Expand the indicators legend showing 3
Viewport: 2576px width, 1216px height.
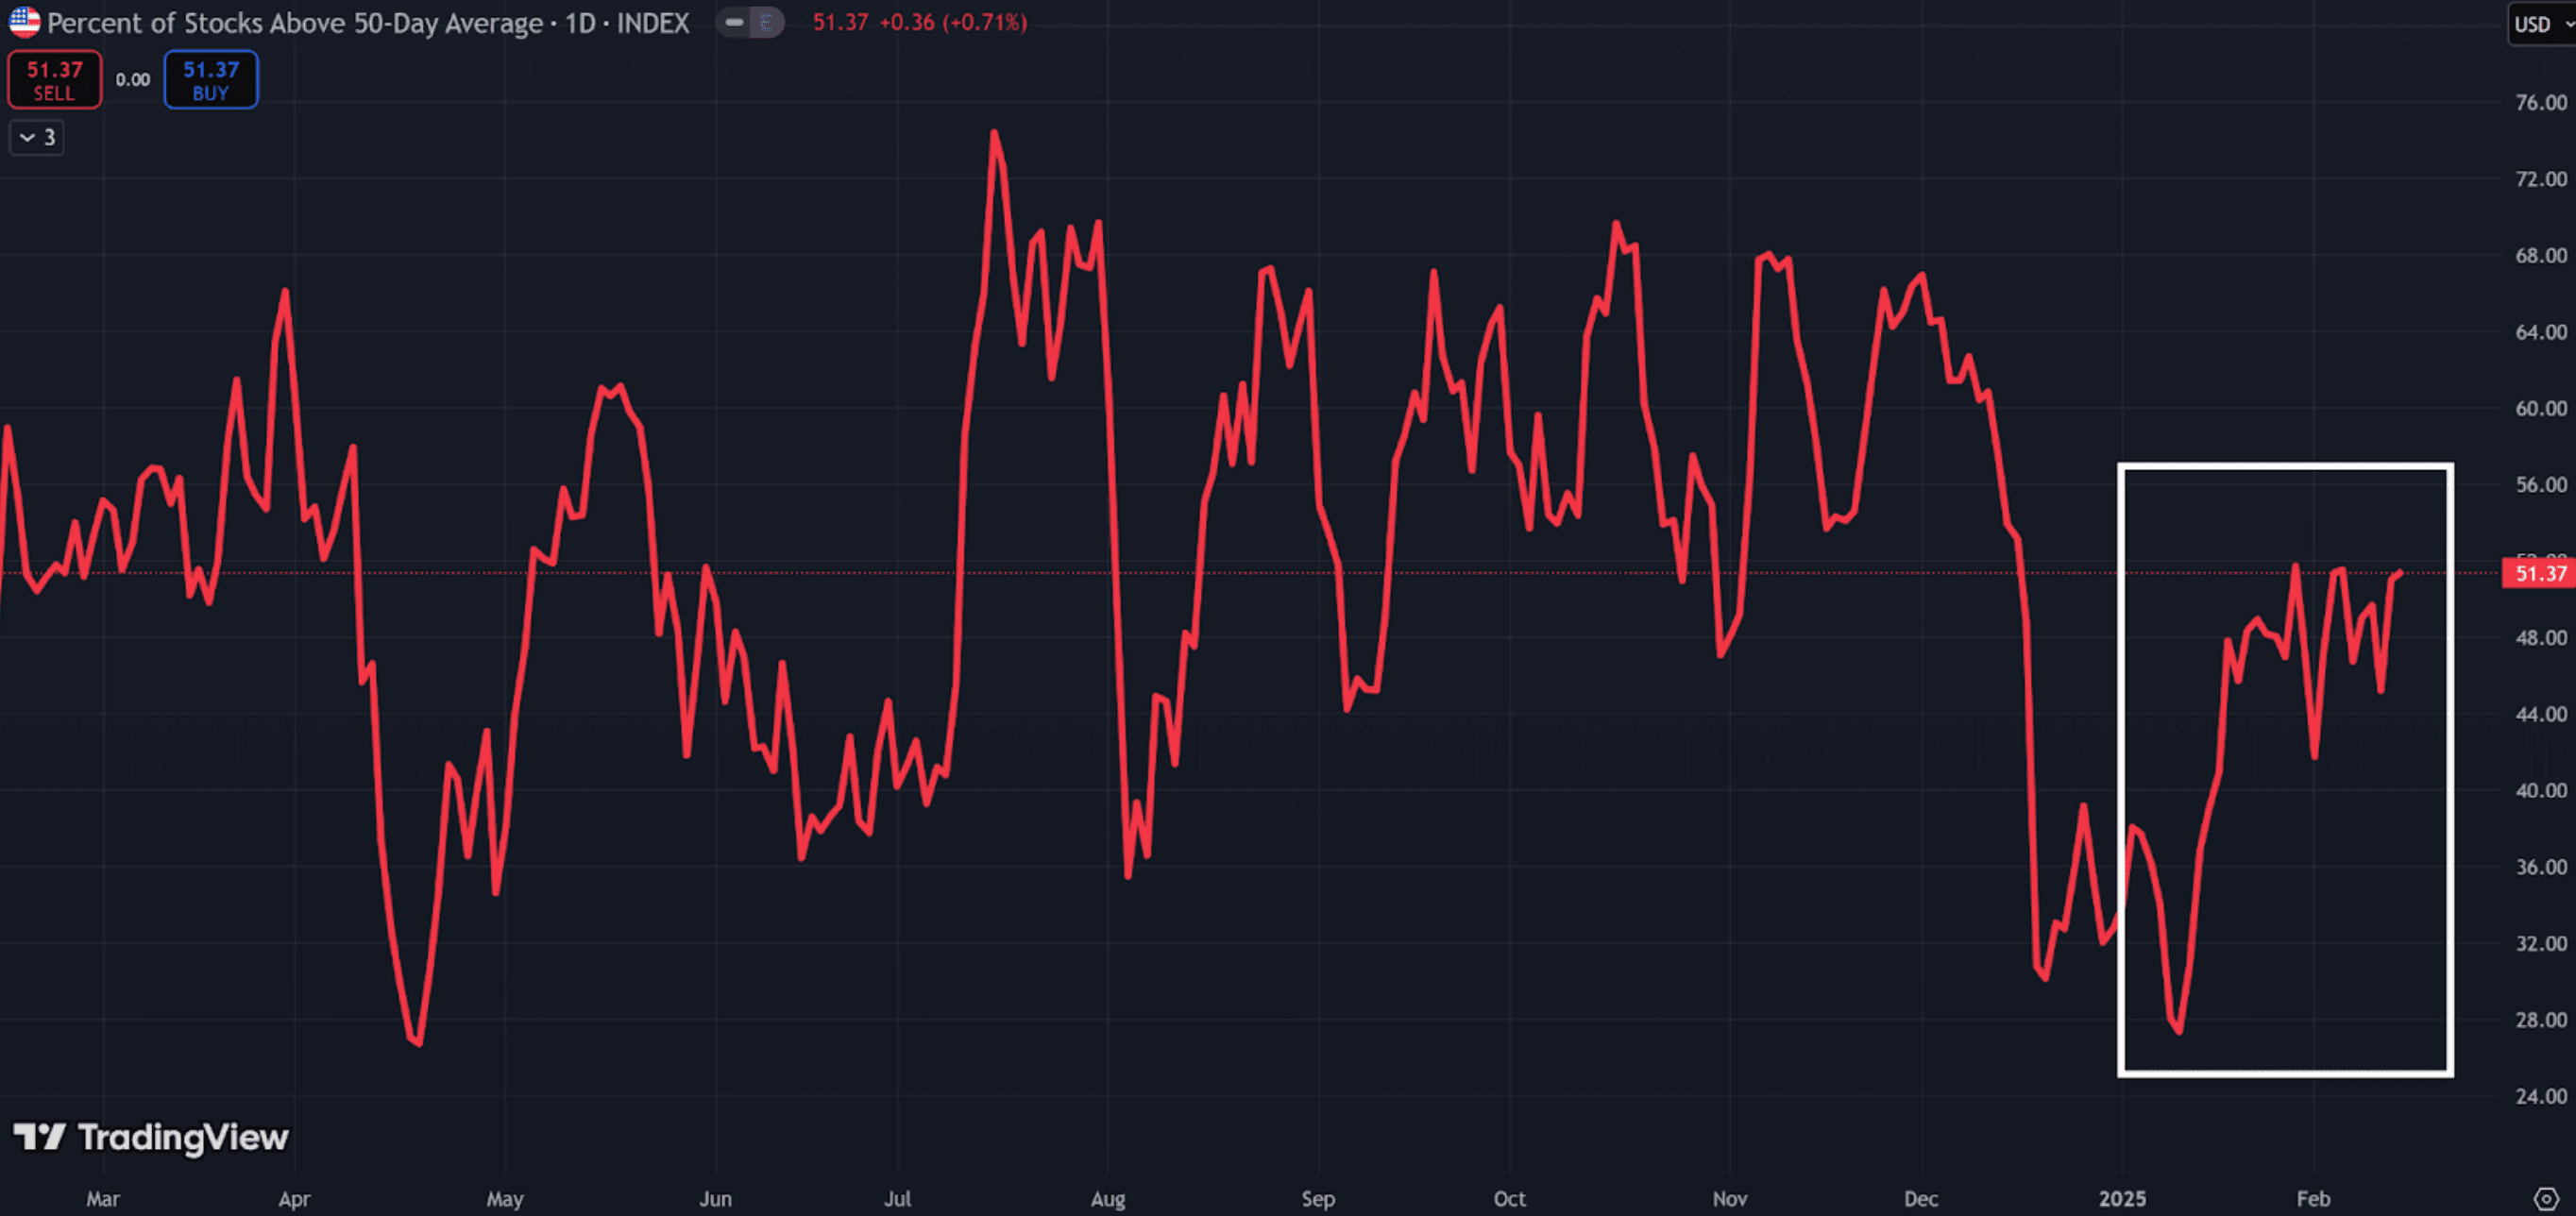point(37,137)
